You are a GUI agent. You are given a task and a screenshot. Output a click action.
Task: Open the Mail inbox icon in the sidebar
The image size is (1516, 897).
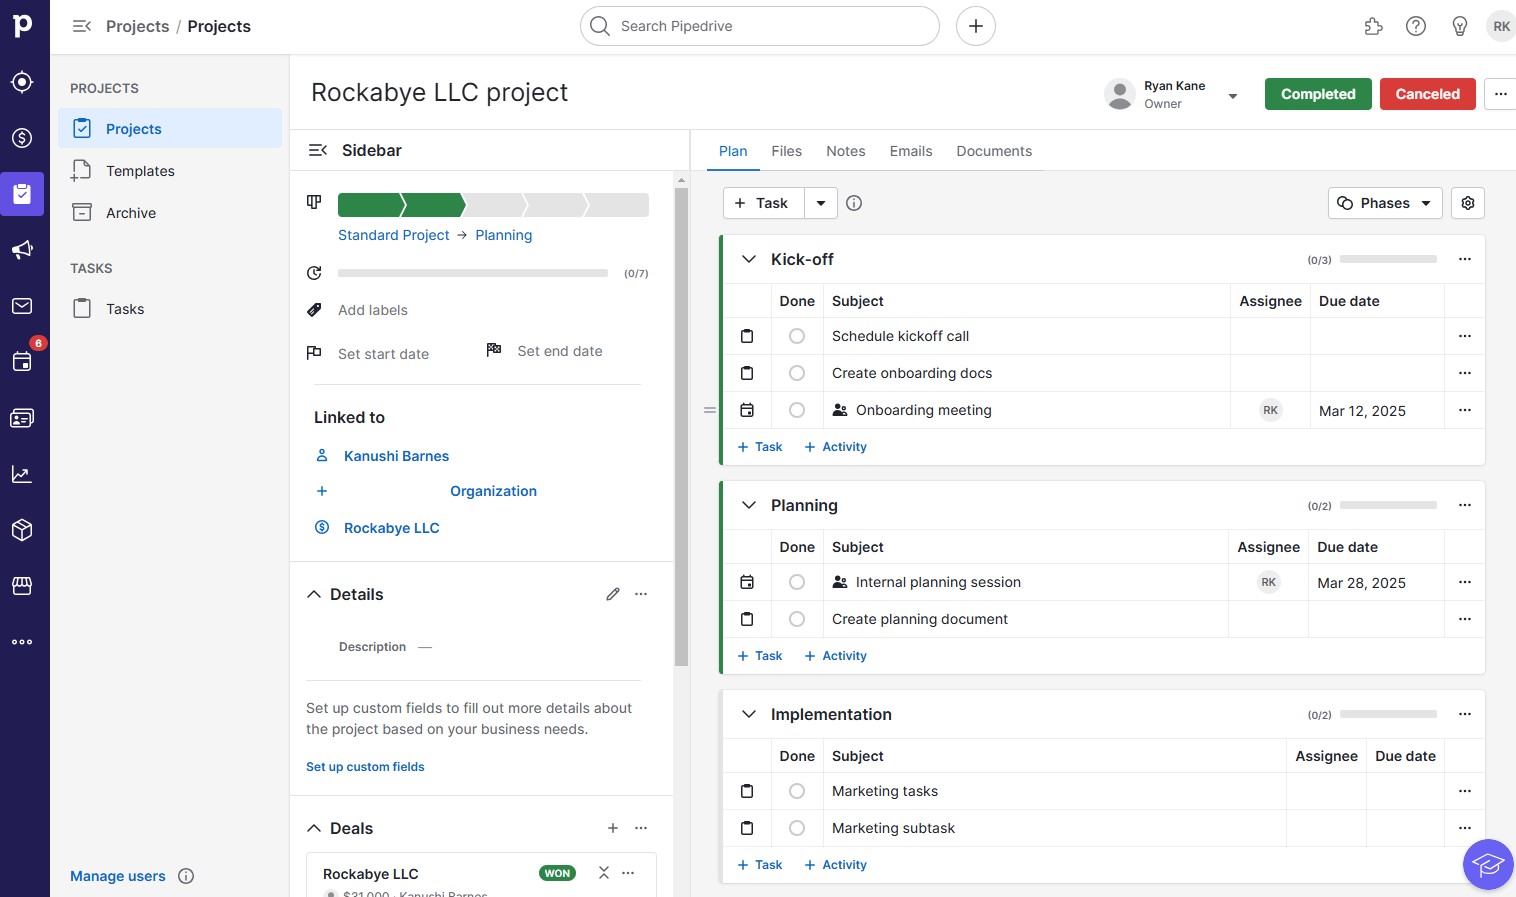tap(22, 306)
